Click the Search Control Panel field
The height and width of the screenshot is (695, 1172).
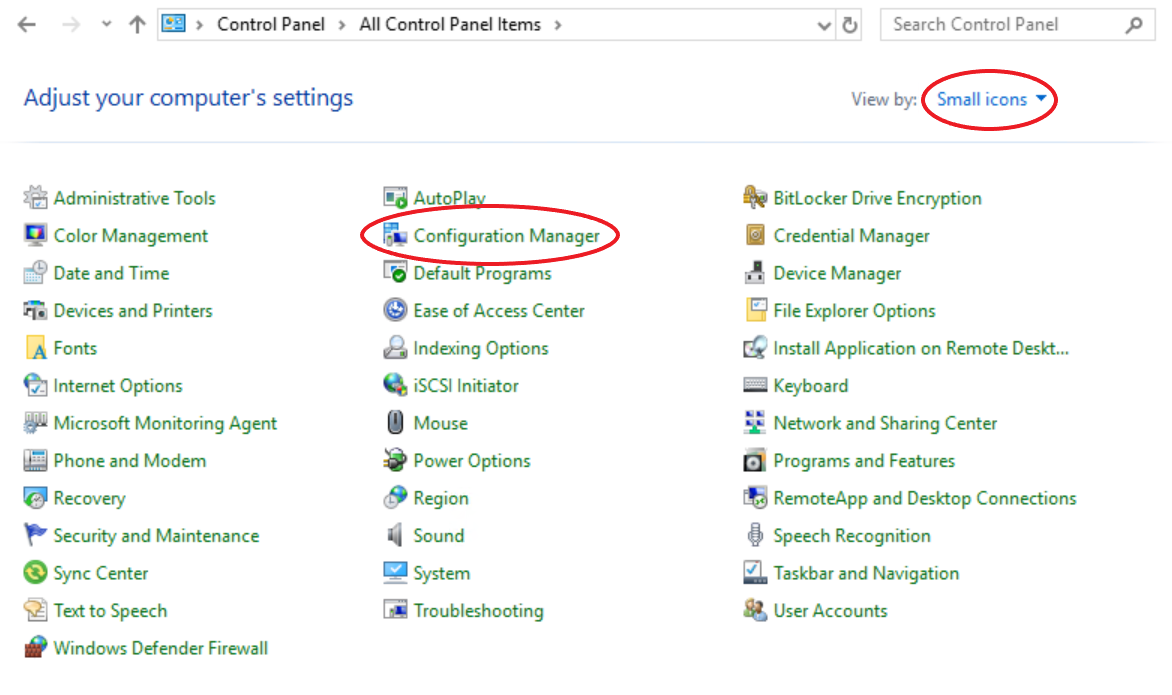click(x=1017, y=25)
